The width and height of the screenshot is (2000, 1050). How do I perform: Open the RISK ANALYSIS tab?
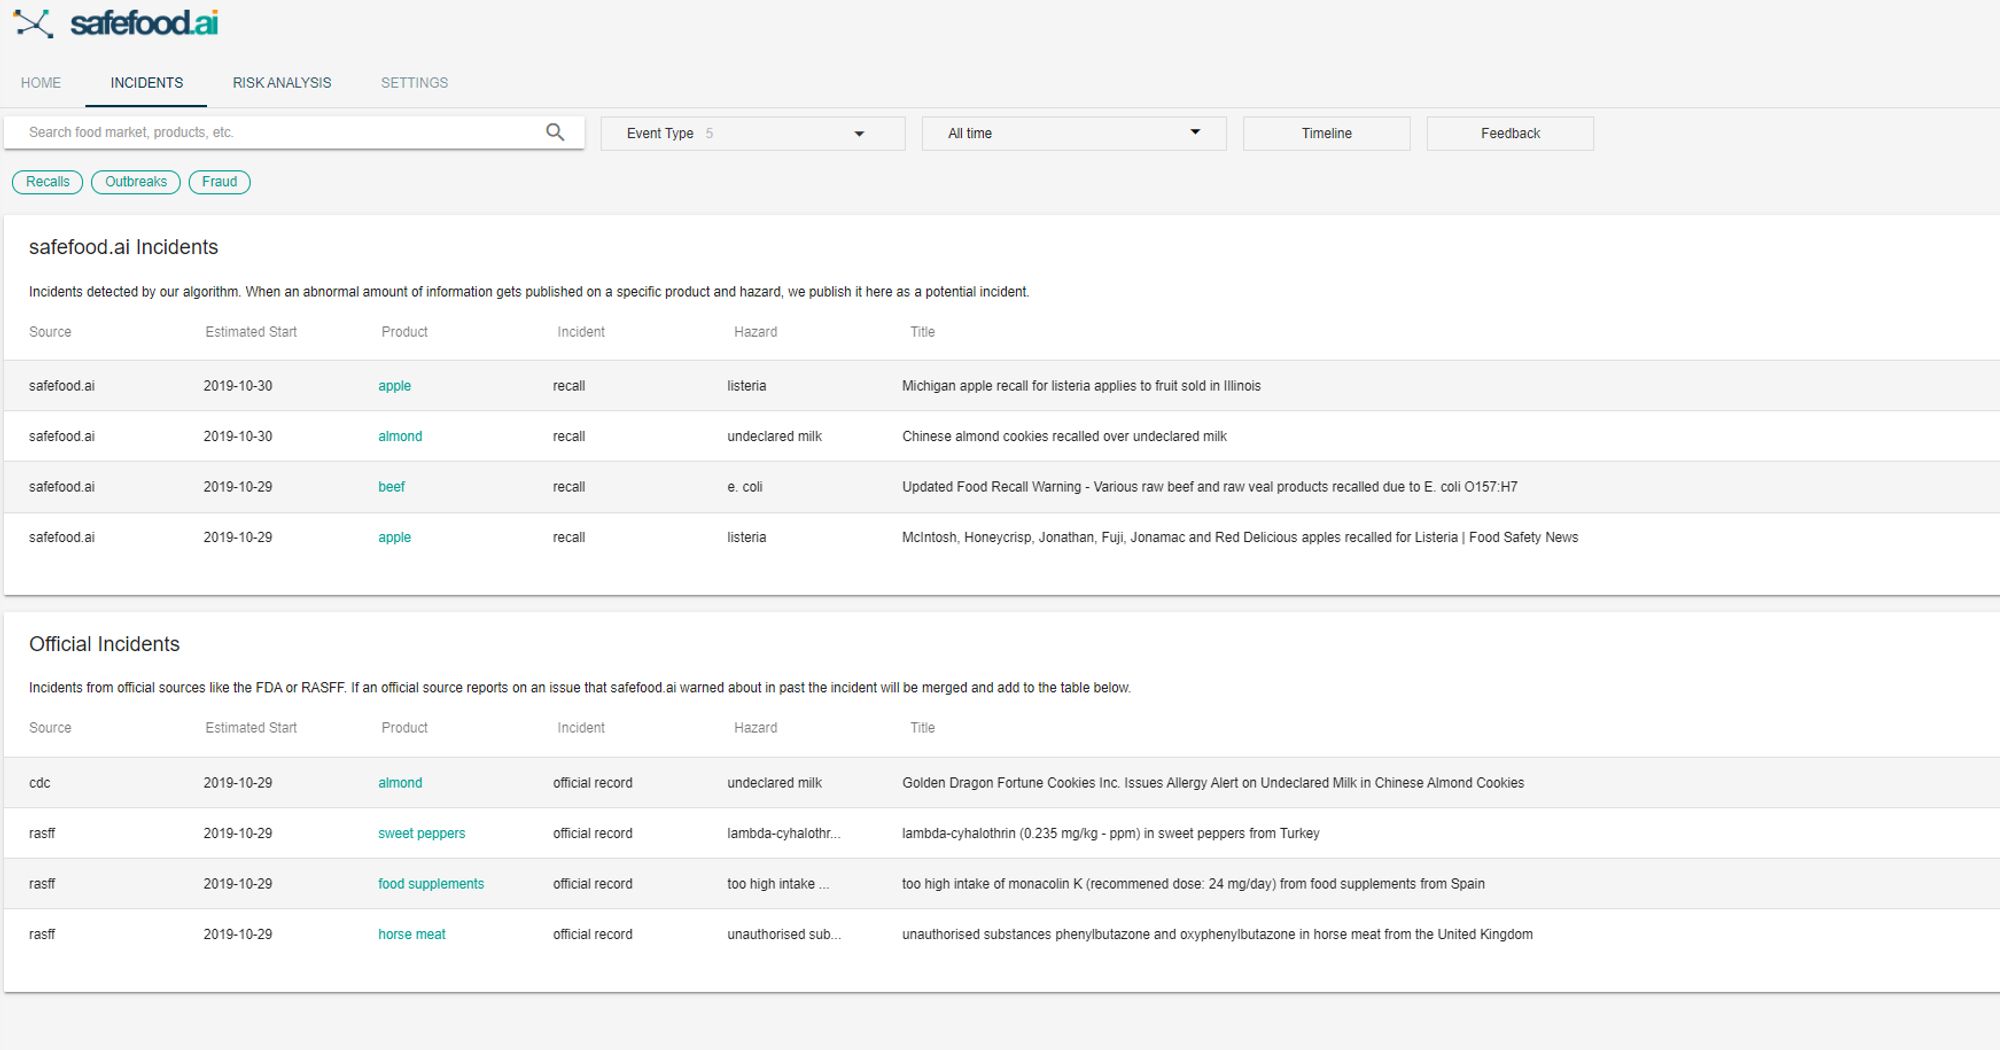point(282,83)
